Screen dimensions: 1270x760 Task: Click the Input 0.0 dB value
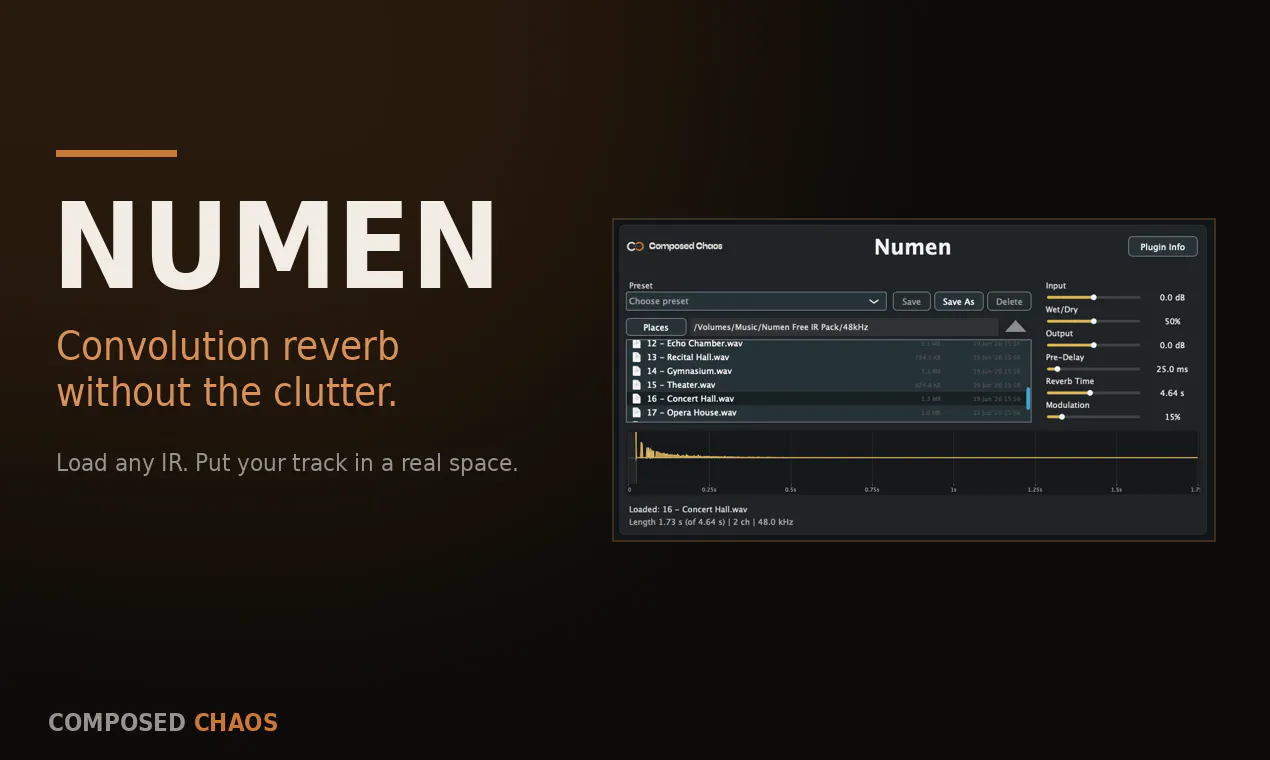[1172, 298]
